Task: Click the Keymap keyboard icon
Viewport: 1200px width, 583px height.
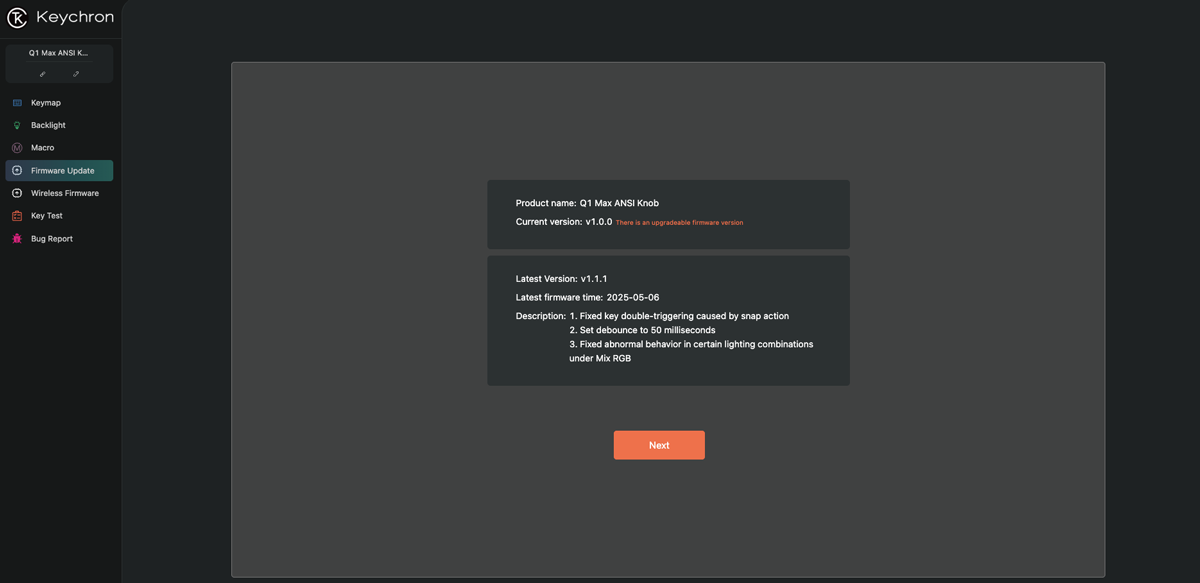Action: [x=17, y=103]
